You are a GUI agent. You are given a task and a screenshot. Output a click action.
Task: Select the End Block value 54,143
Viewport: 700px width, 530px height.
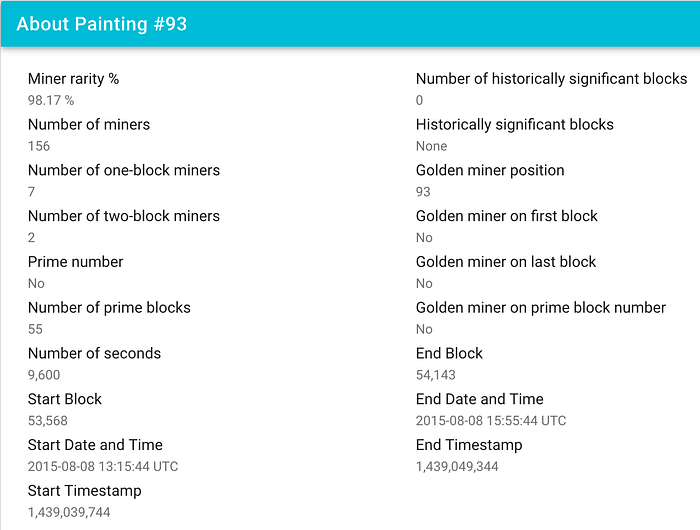click(x=435, y=375)
